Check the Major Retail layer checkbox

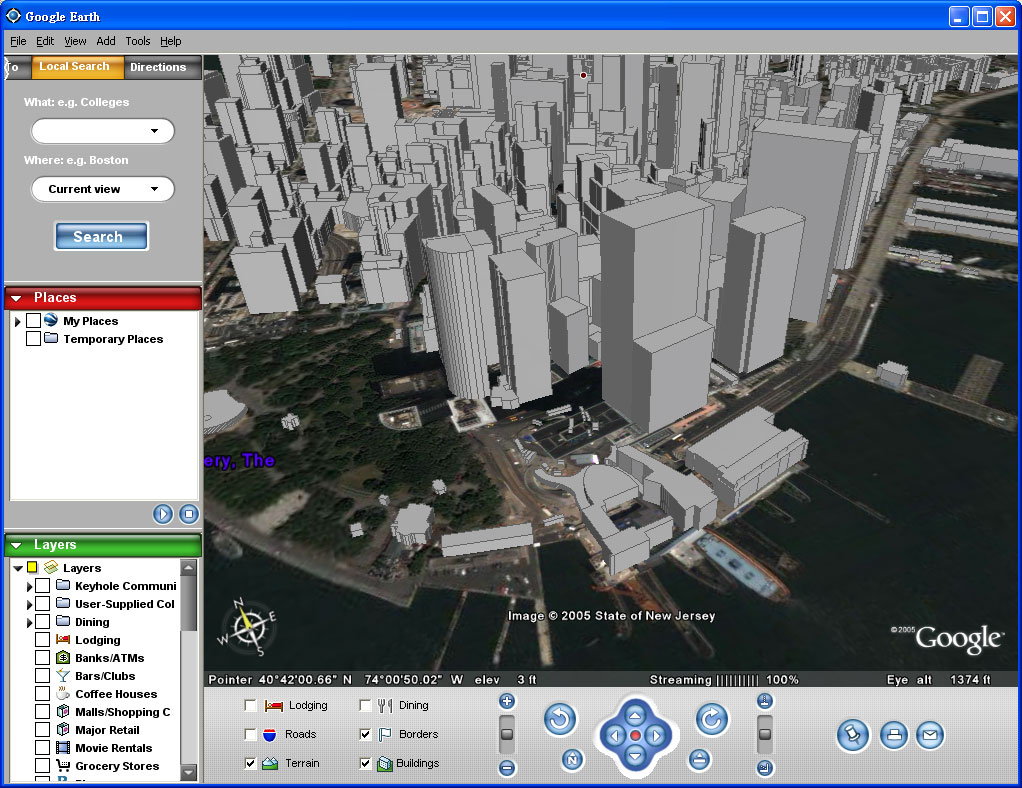pyautogui.click(x=42, y=729)
